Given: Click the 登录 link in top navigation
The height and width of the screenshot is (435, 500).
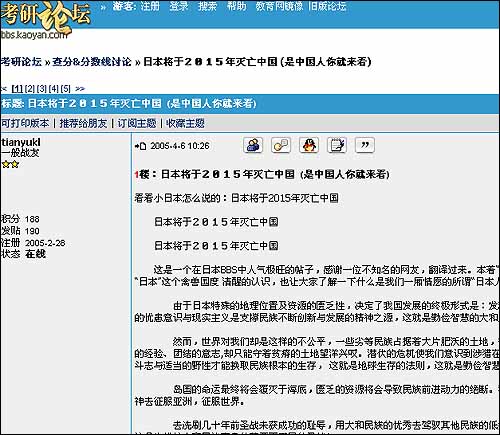Looking at the screenshot, I should coord(179,6).
